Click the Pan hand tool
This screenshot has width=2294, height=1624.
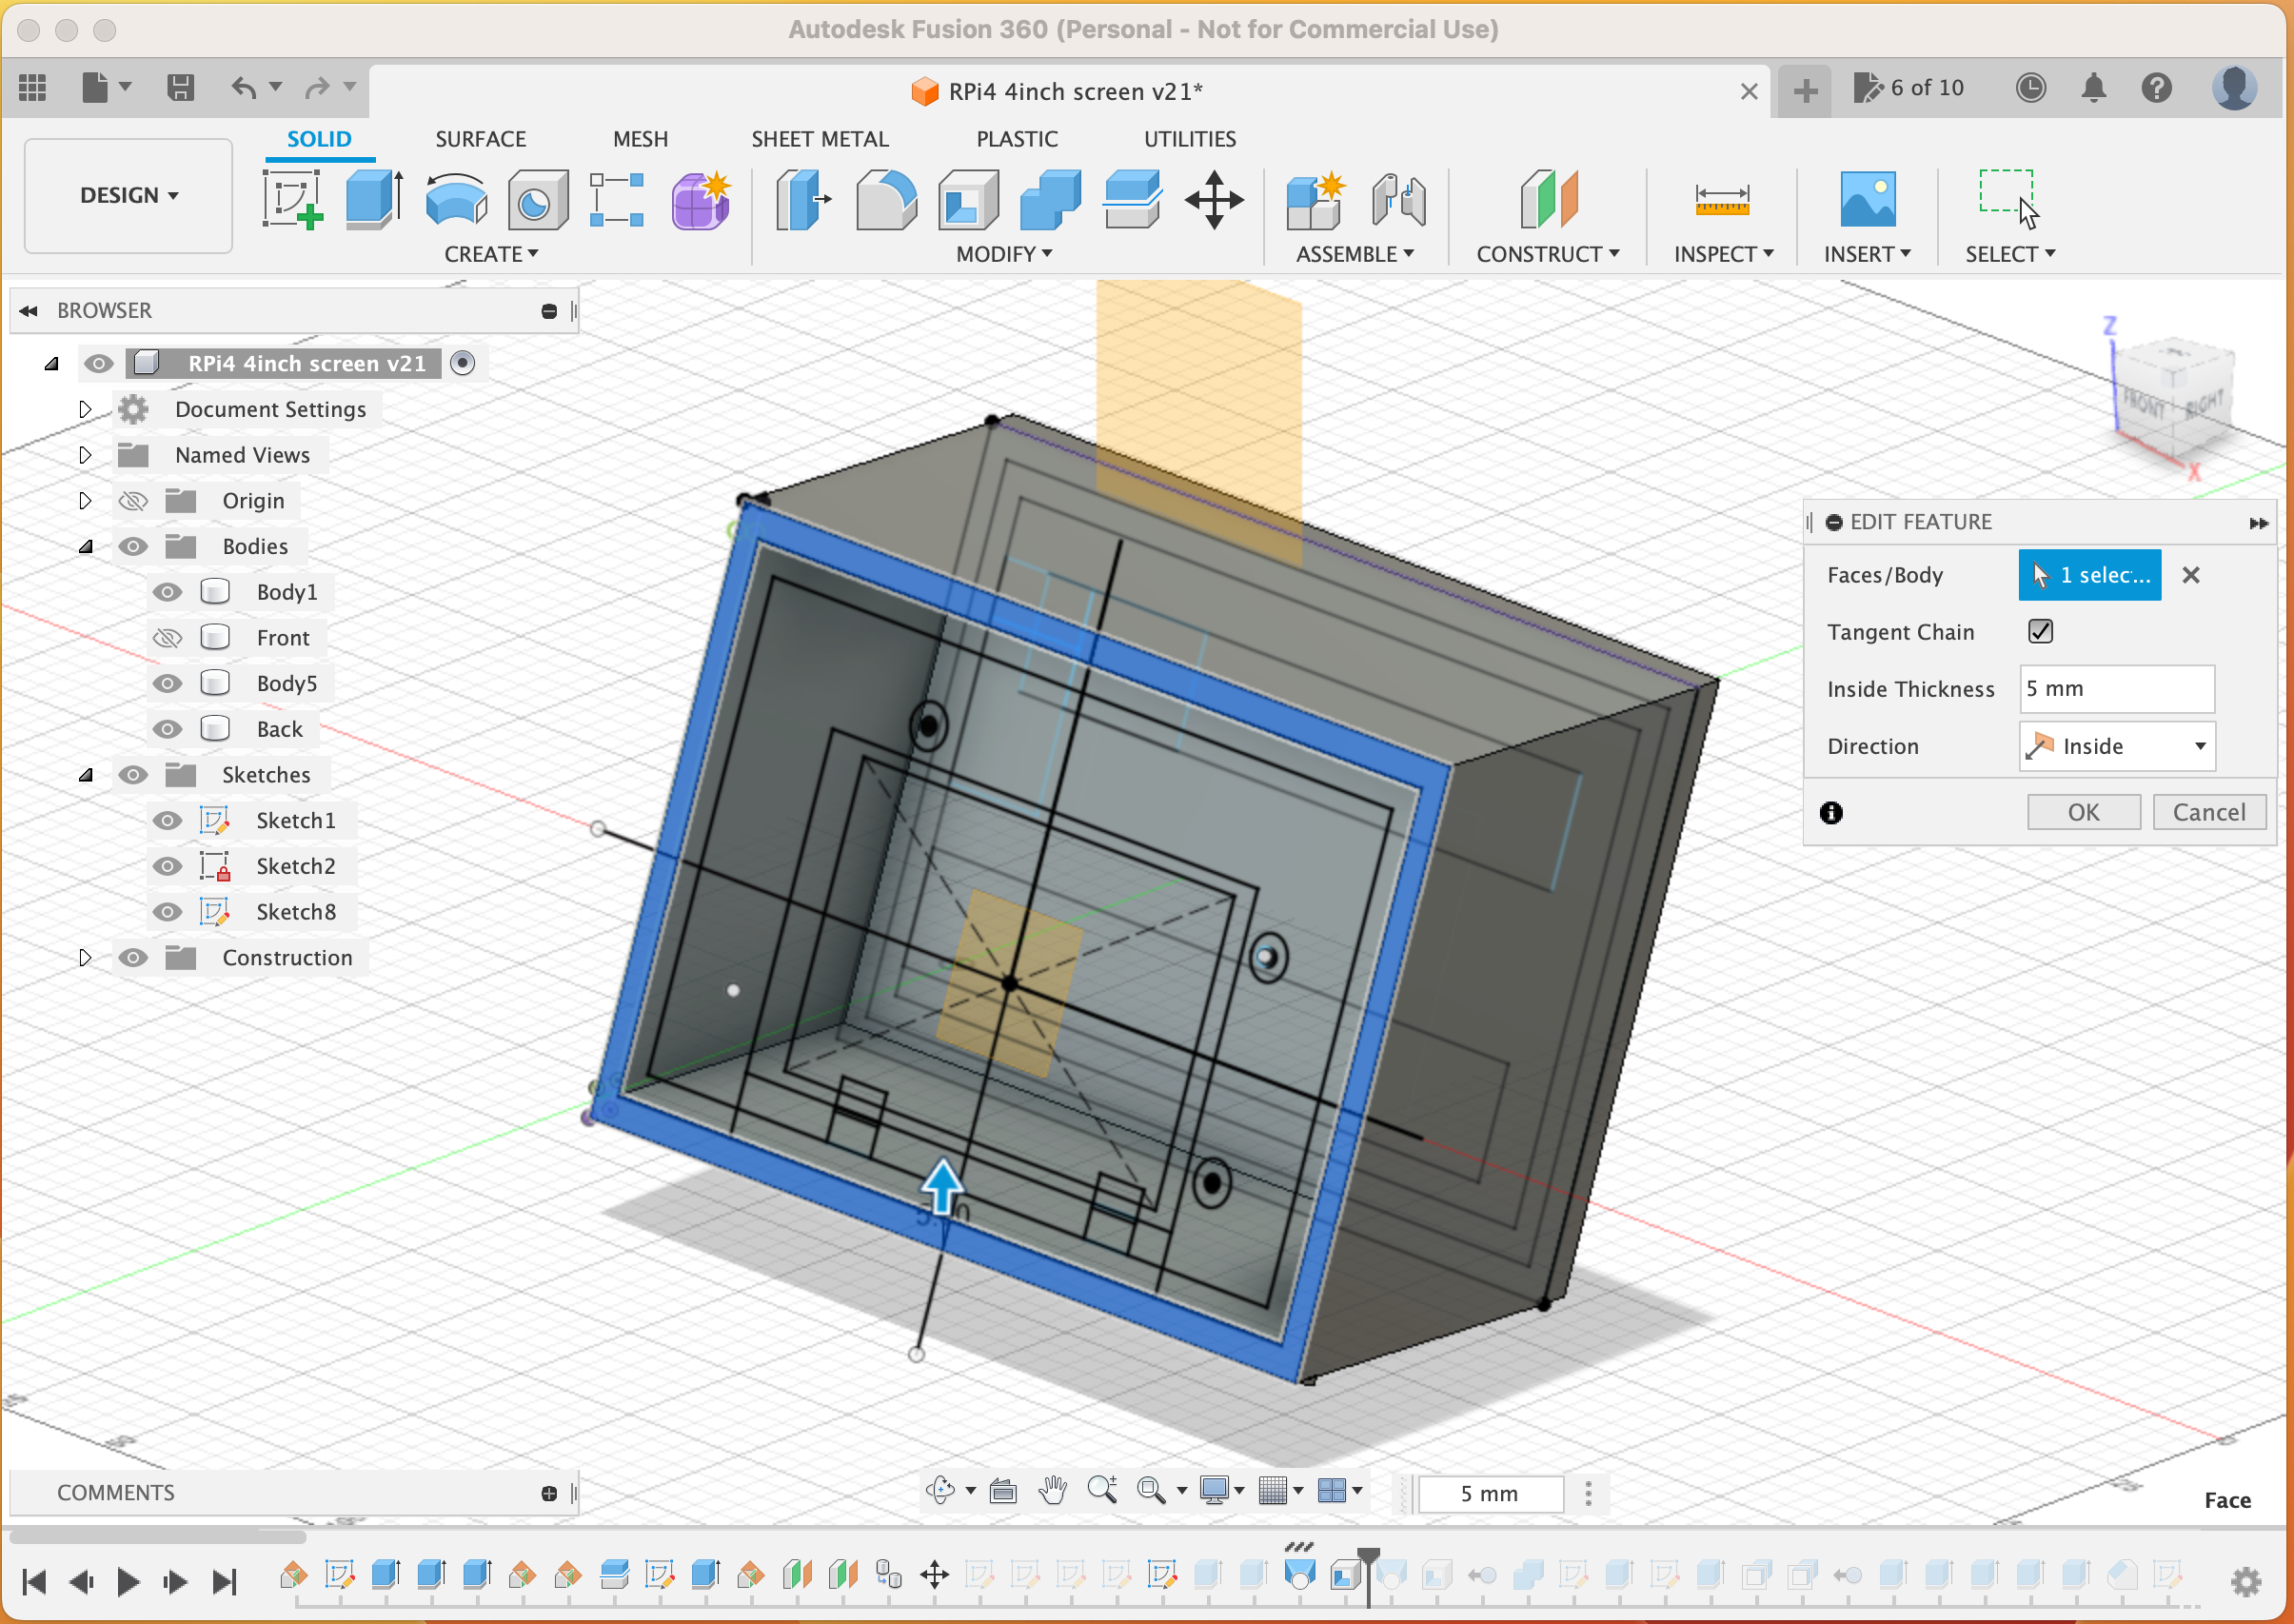1052,1491
